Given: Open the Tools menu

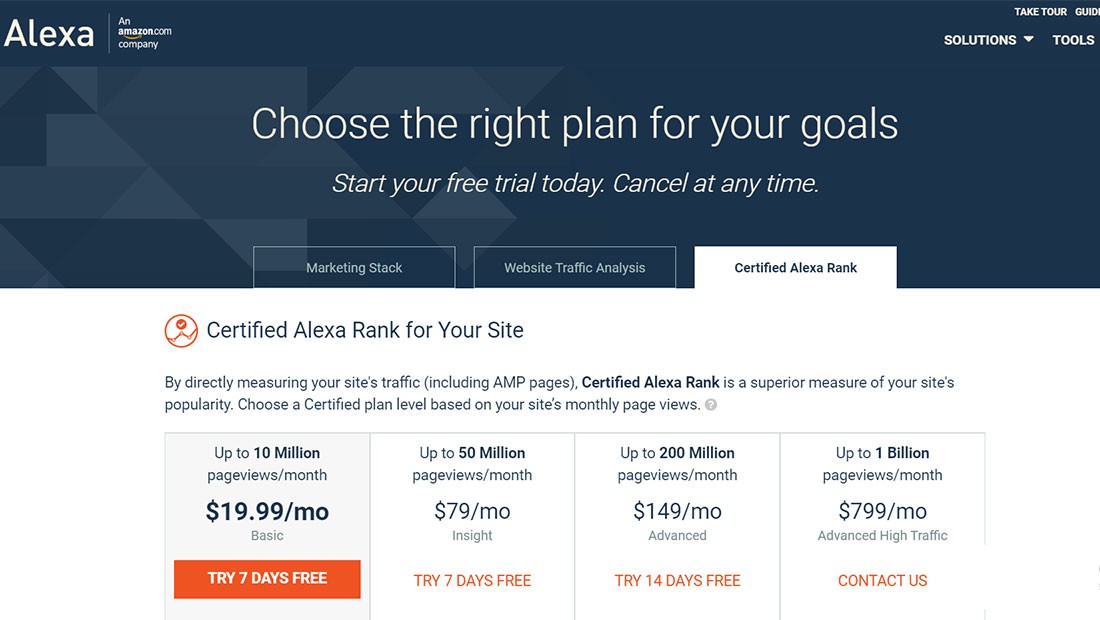Looking at the screenshot, I should [1073, 40].
